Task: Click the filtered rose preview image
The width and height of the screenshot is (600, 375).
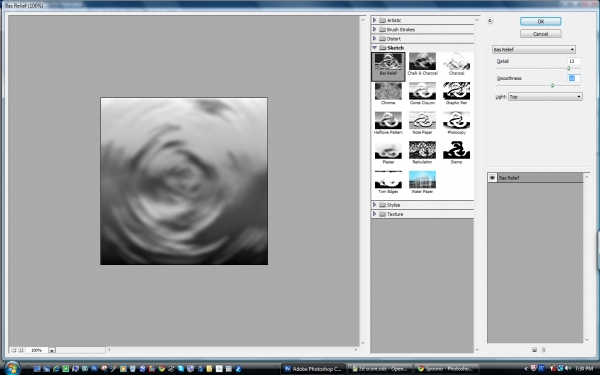Action: tap(184, 181)
